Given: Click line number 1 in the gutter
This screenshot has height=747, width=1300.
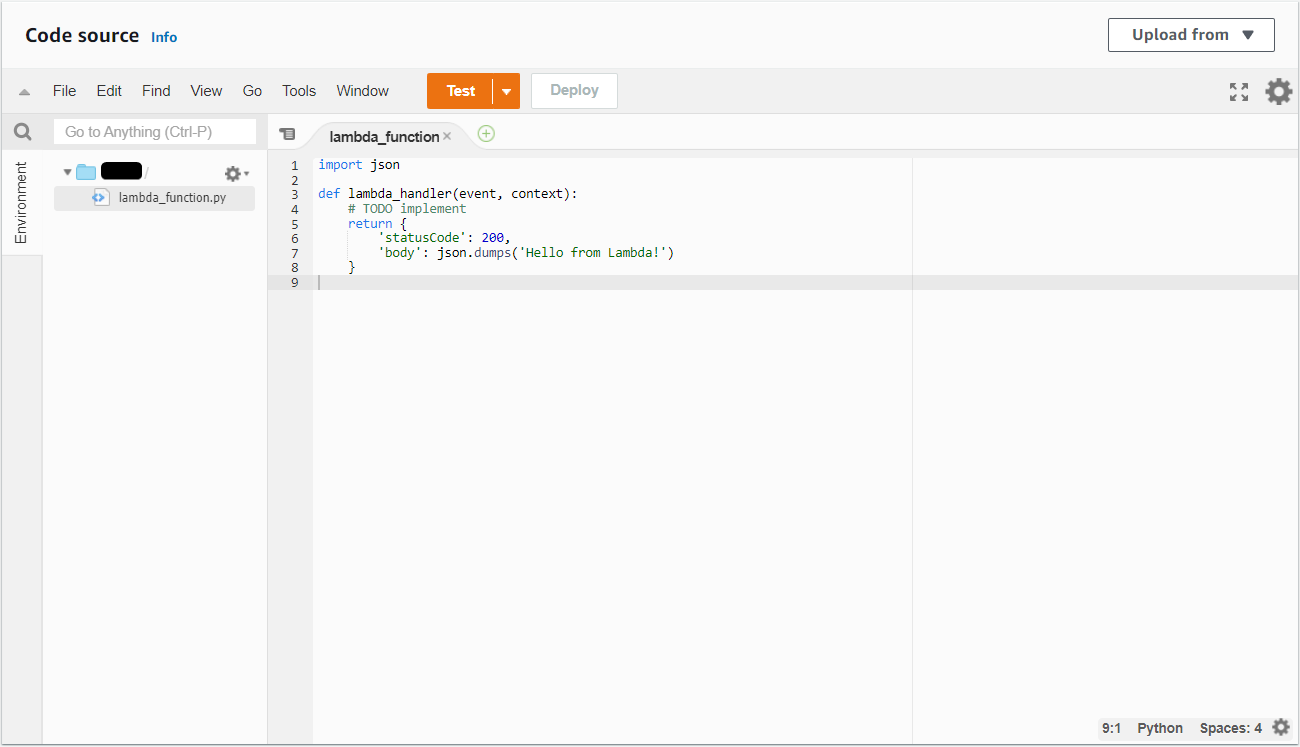Looking at the screenshot, I should [x=294, y=165].
